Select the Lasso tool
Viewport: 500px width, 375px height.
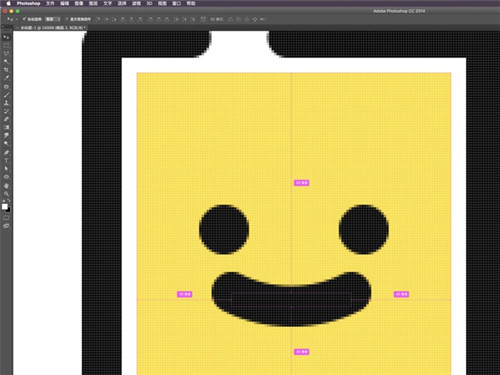click(6, 53)
